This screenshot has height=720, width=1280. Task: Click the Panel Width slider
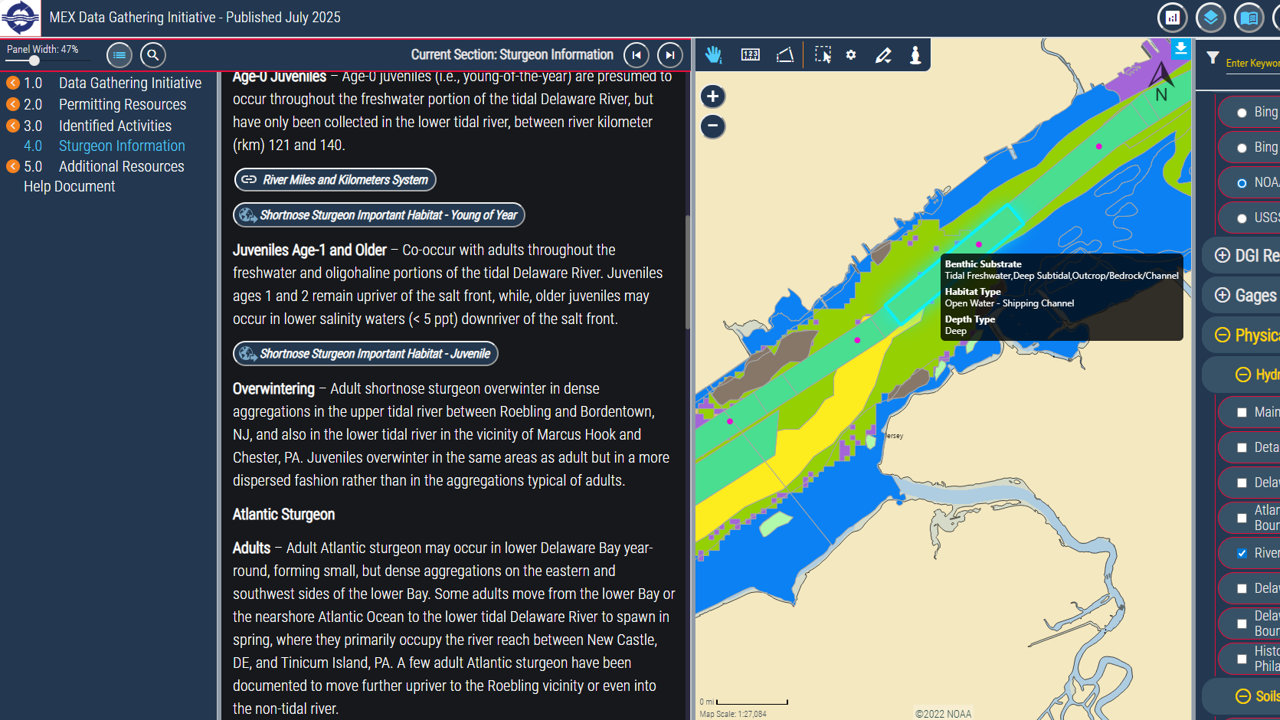click(34, 61)
